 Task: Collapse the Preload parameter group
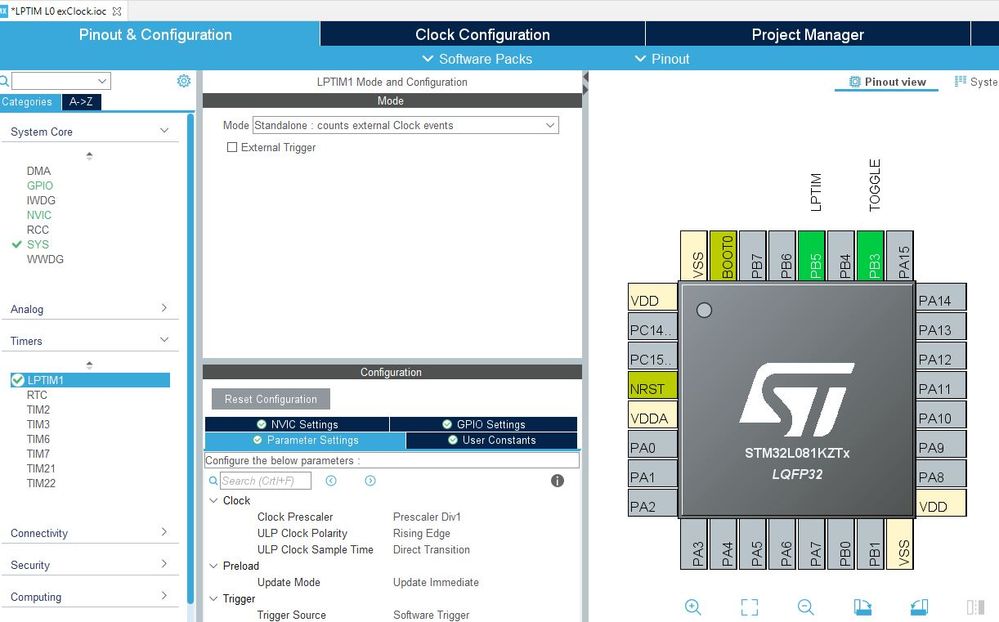(x=213, y=565)
